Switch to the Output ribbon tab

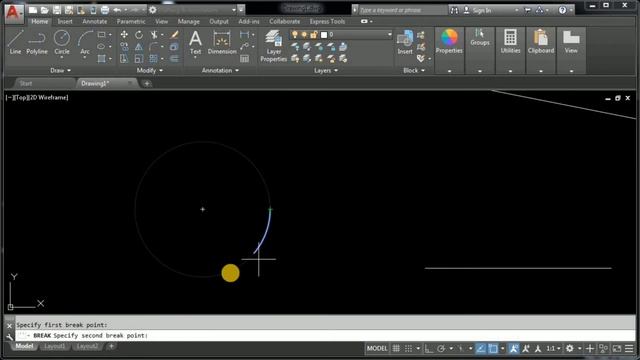(x=219, y=21)
